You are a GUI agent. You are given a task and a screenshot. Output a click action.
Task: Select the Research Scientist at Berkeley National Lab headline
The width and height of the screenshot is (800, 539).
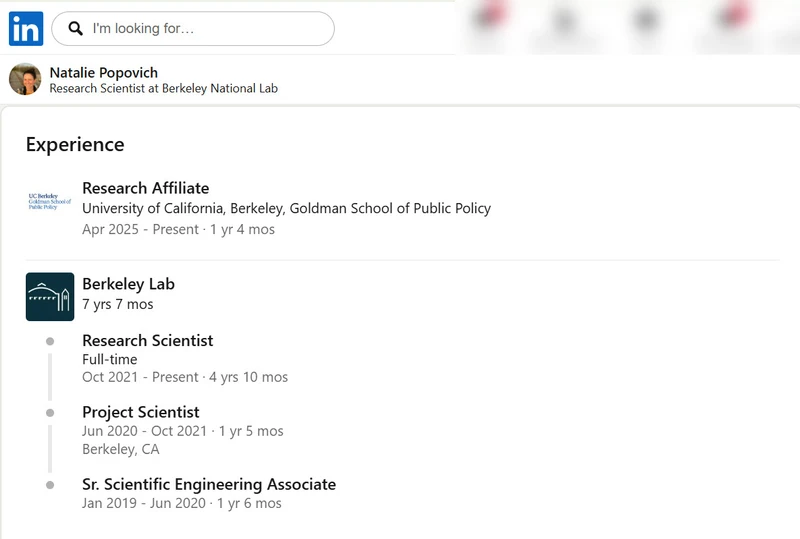(163, 88)
